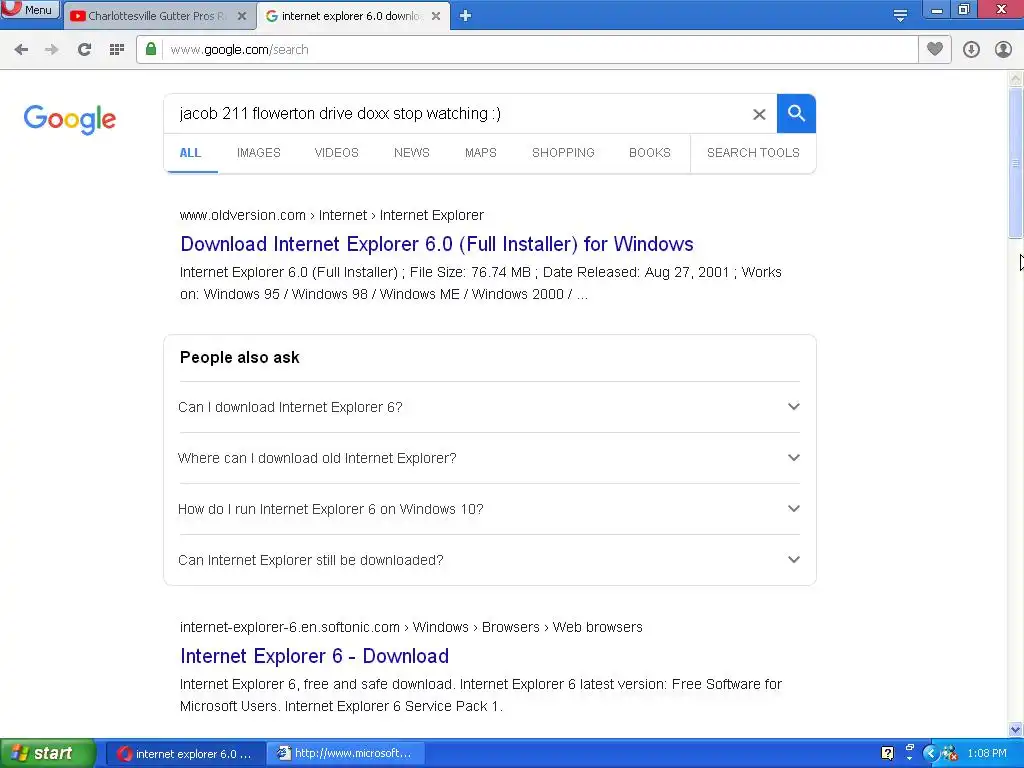Go forward with the forward arrow
The image size is (1024, 768).
pyautogui.click(x=52, y=50)
